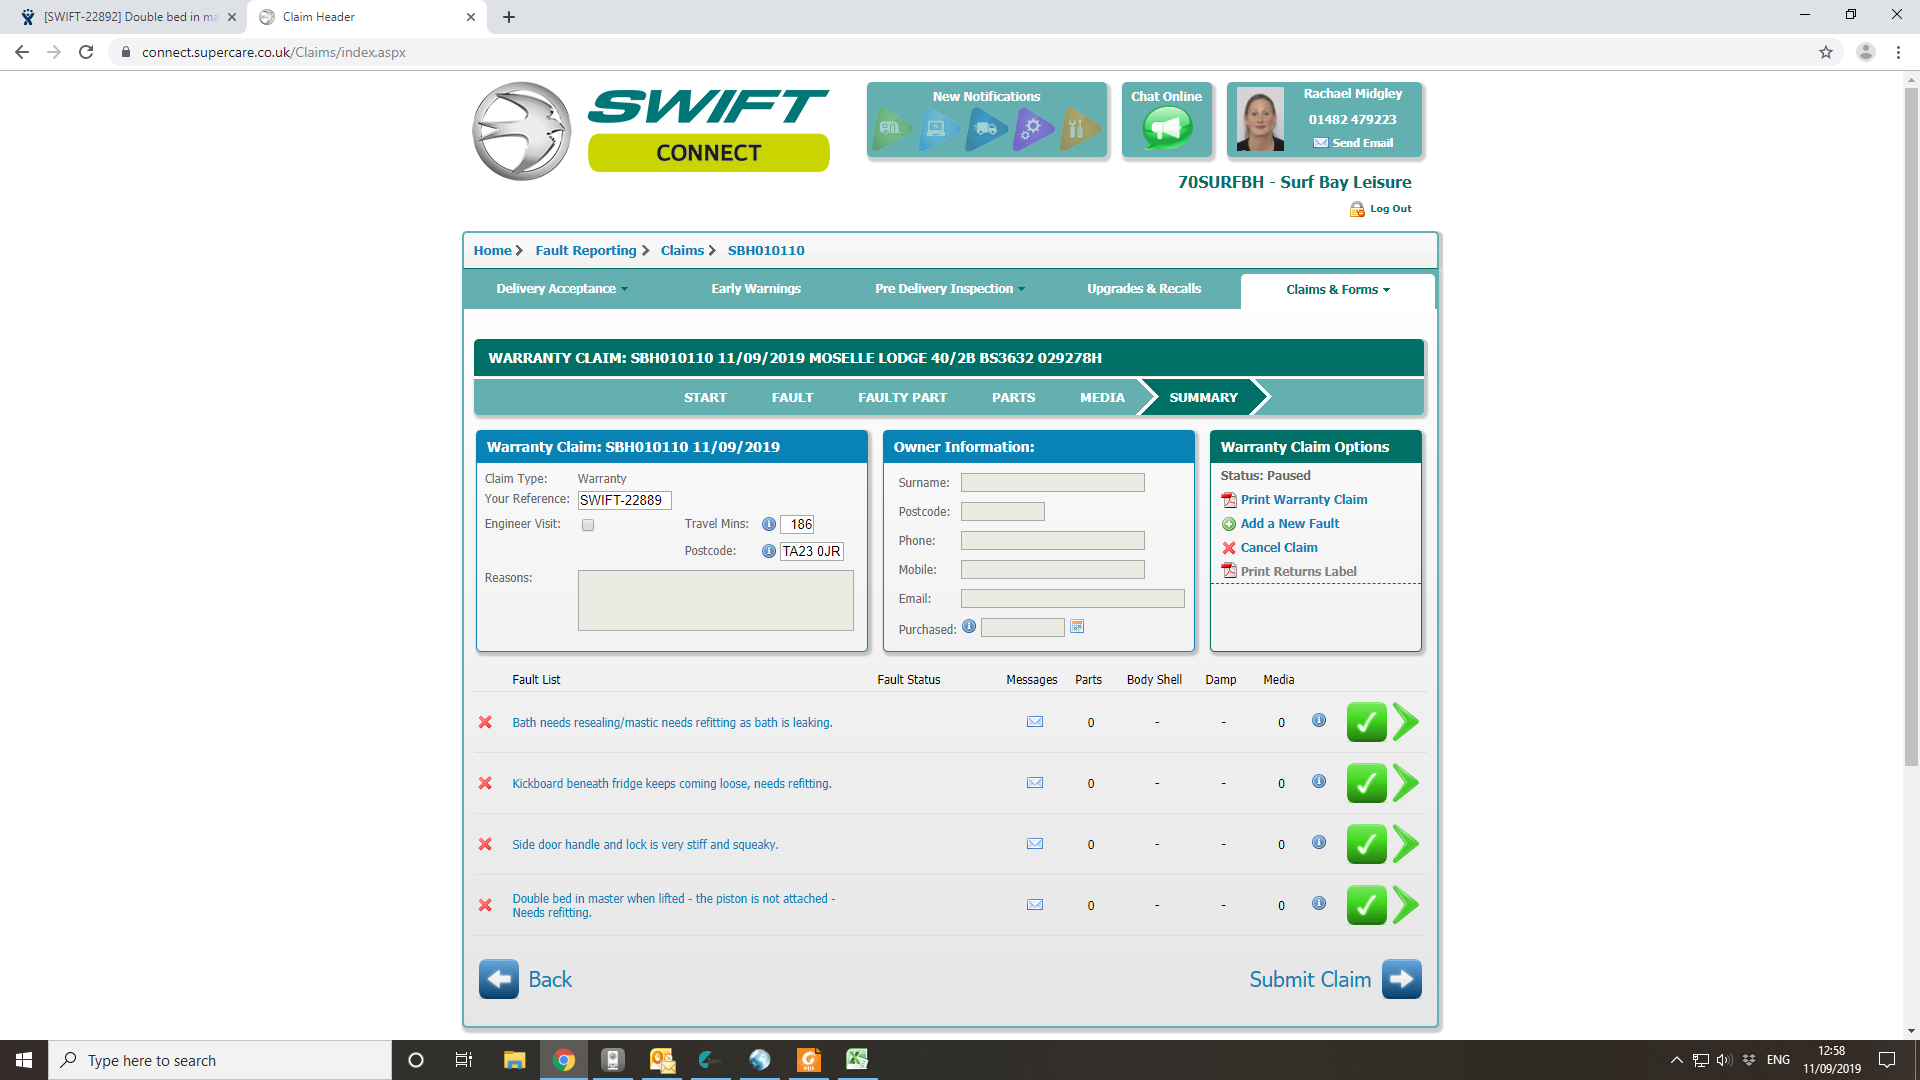Click the Surname input field
1920x1080 pixels.
pyautogui.click(x=1052, y=483)
